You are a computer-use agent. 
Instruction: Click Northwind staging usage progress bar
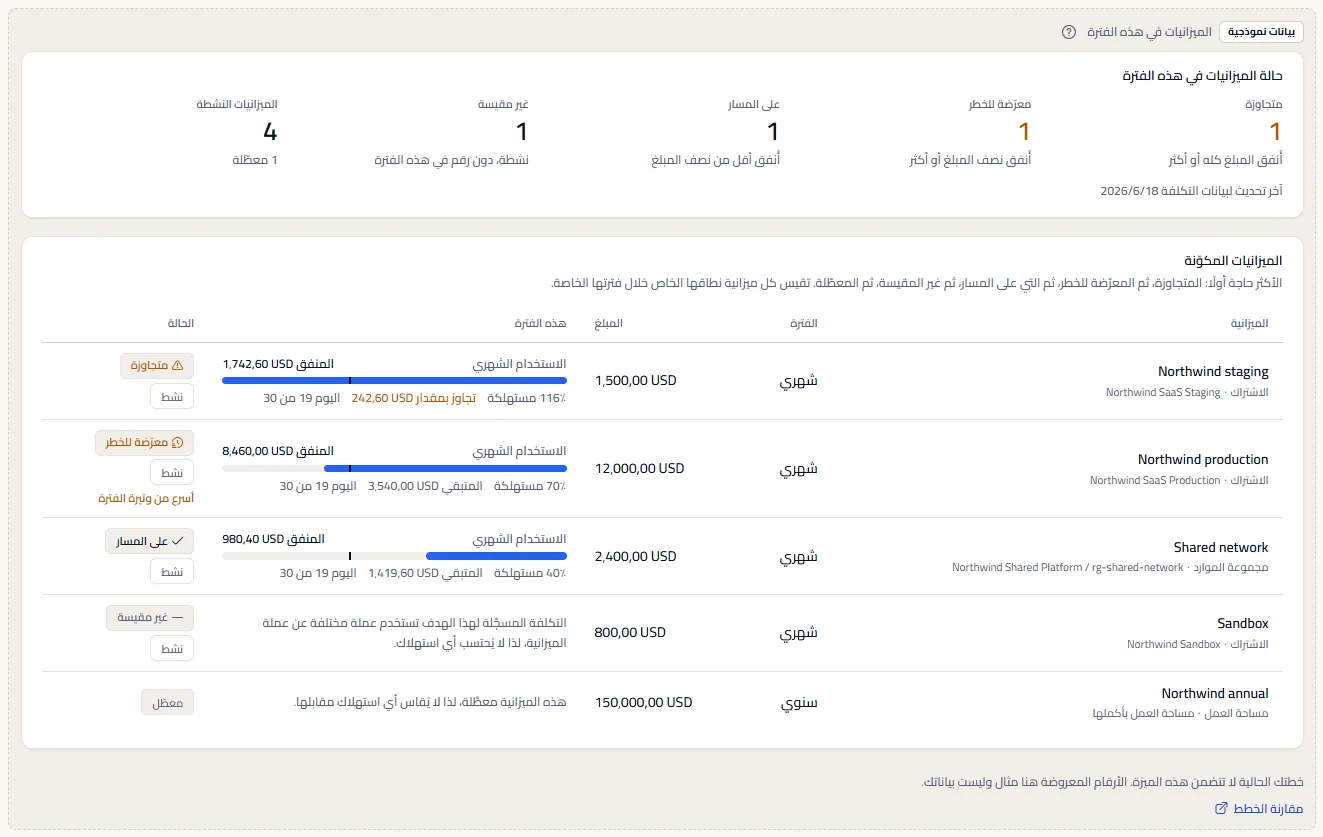tap(394, 380)
